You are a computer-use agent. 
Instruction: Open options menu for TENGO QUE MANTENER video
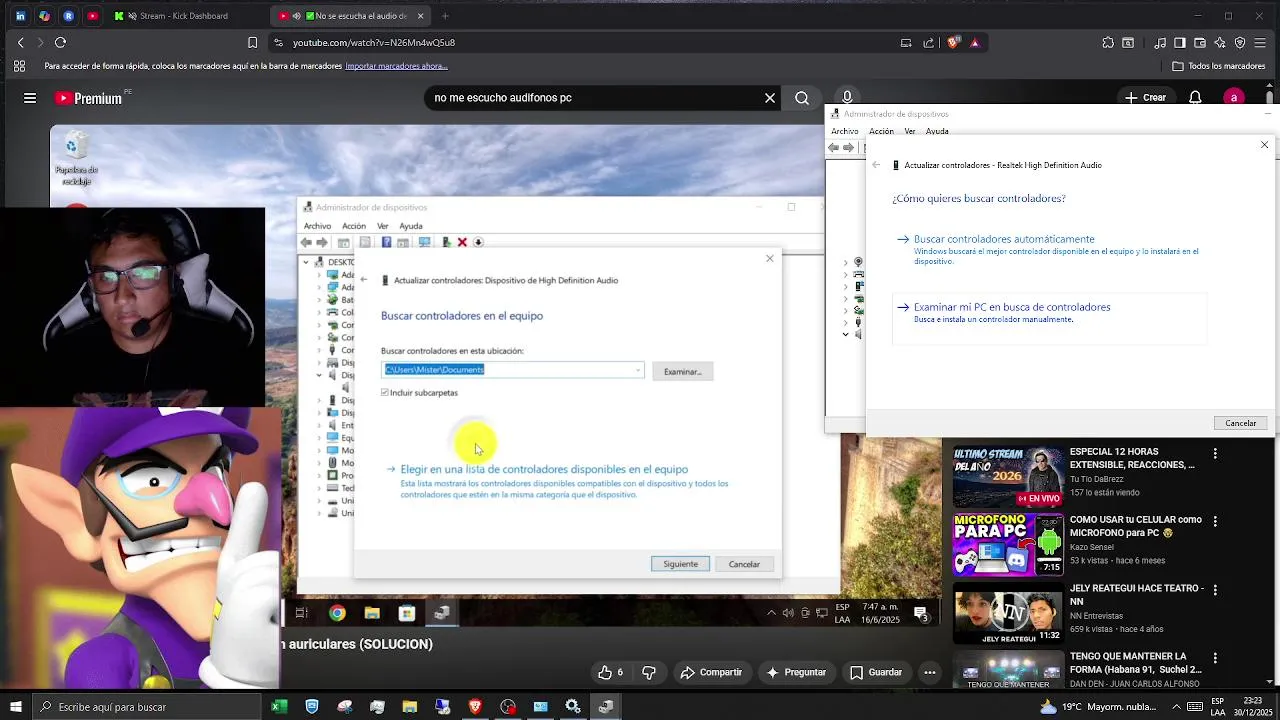tap(1215, 658)
